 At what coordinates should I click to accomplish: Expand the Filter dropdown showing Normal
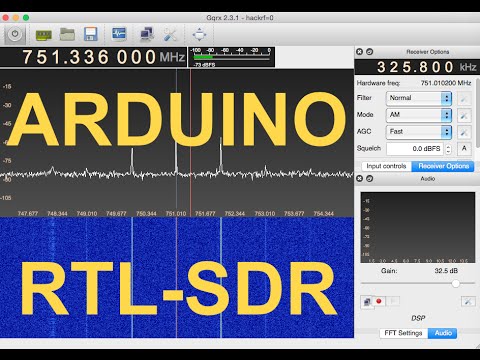(x=419, y=98)
